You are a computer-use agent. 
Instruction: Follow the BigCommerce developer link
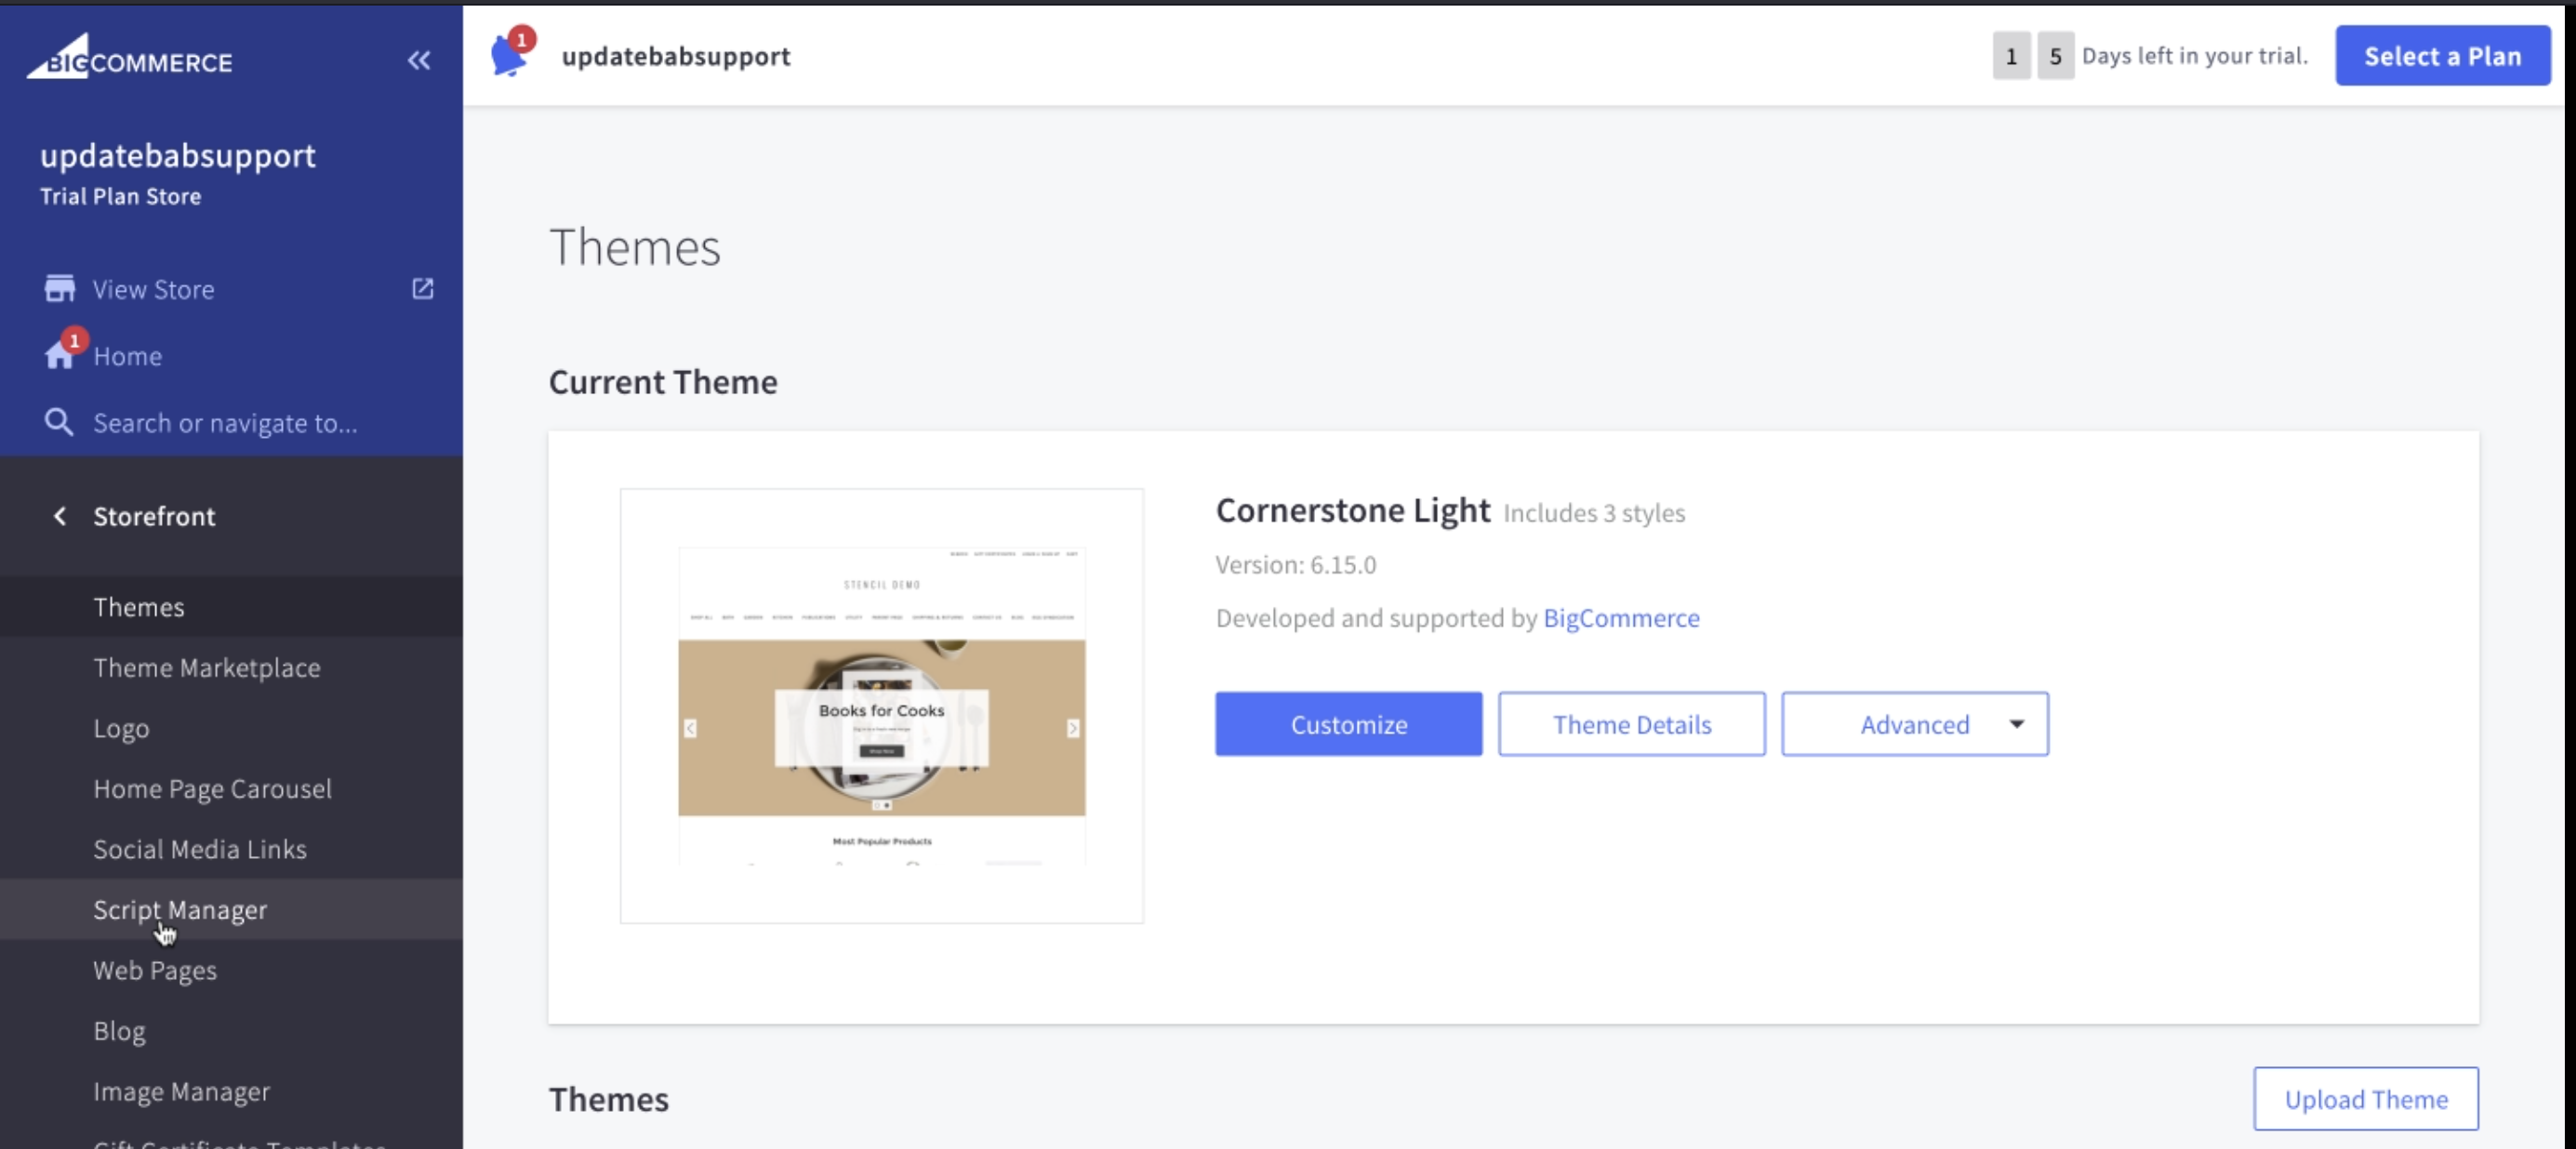[1621, 618]
